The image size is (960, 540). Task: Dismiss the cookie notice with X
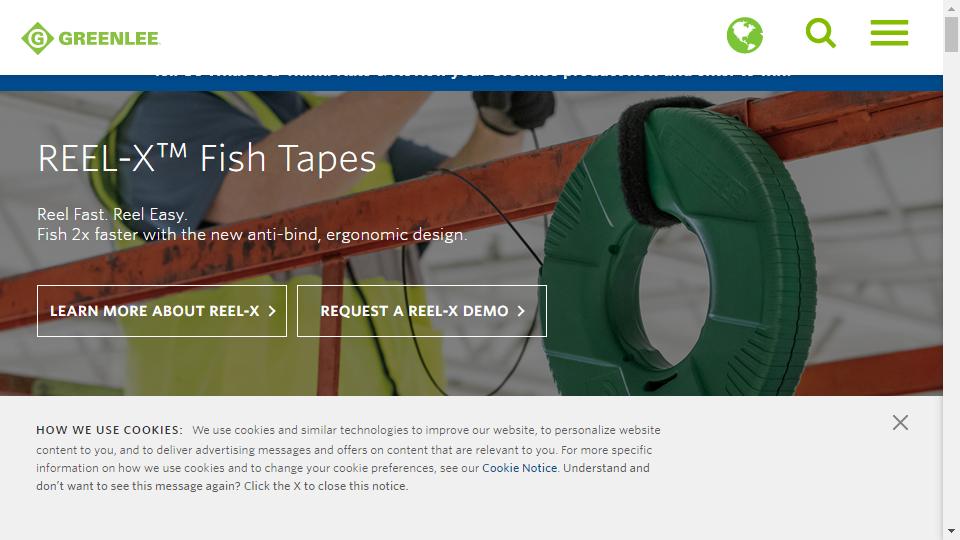coord(900,422)
